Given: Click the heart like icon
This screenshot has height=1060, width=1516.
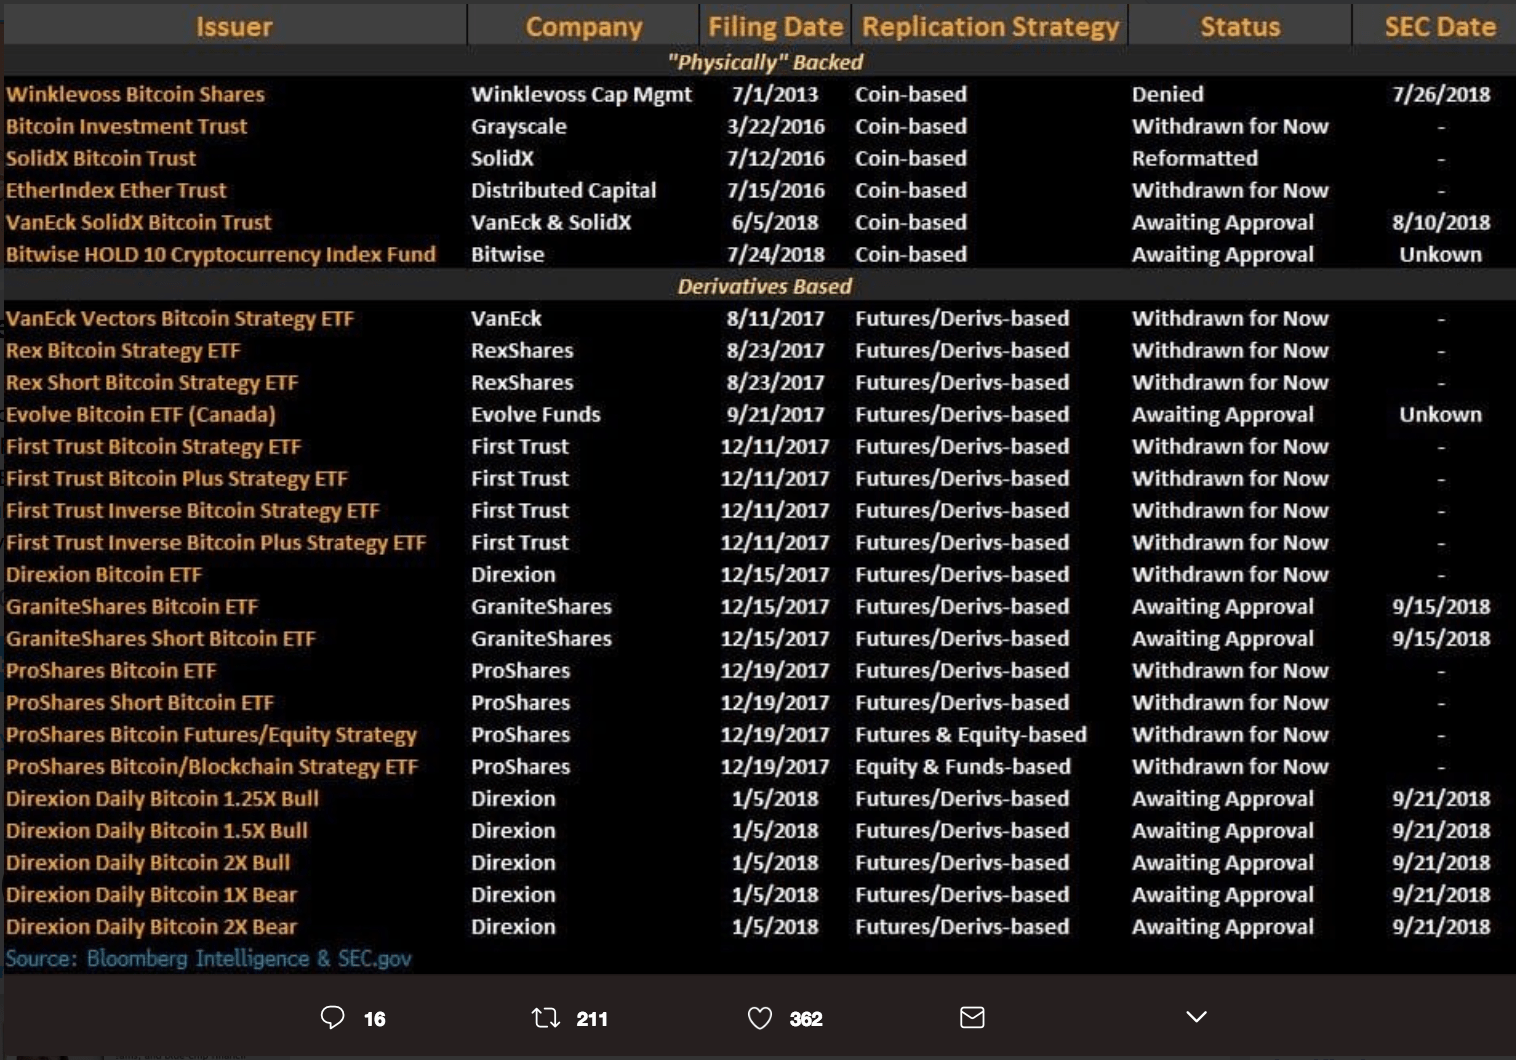Looking at the screenshot, I should tap(760, 1018).
